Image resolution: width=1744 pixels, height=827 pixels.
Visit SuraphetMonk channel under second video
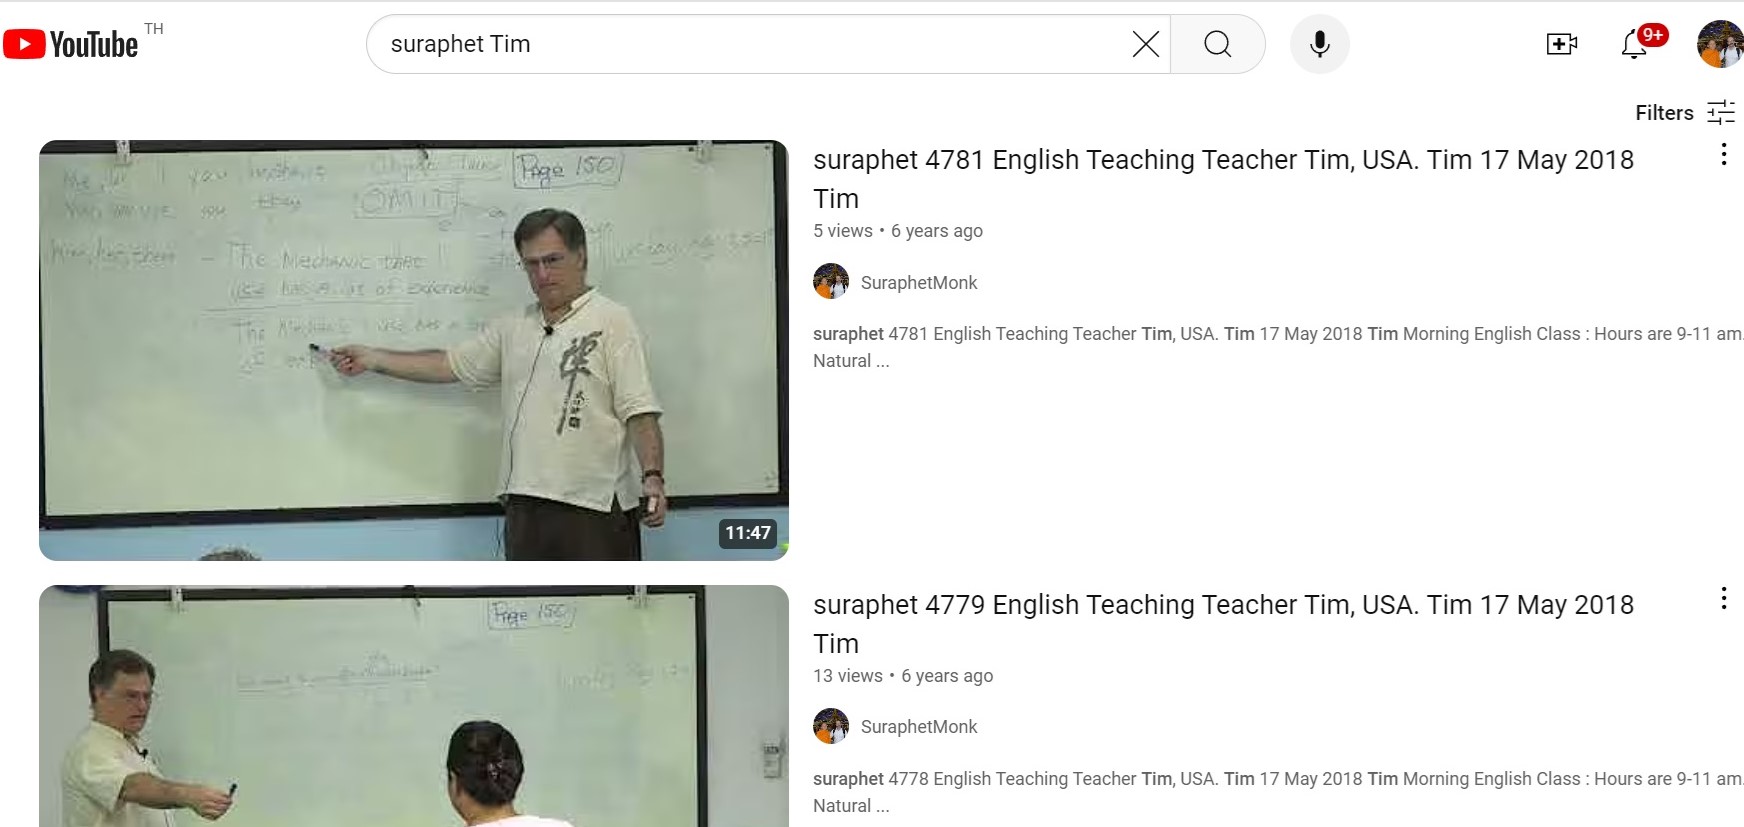tap(919, 727)
